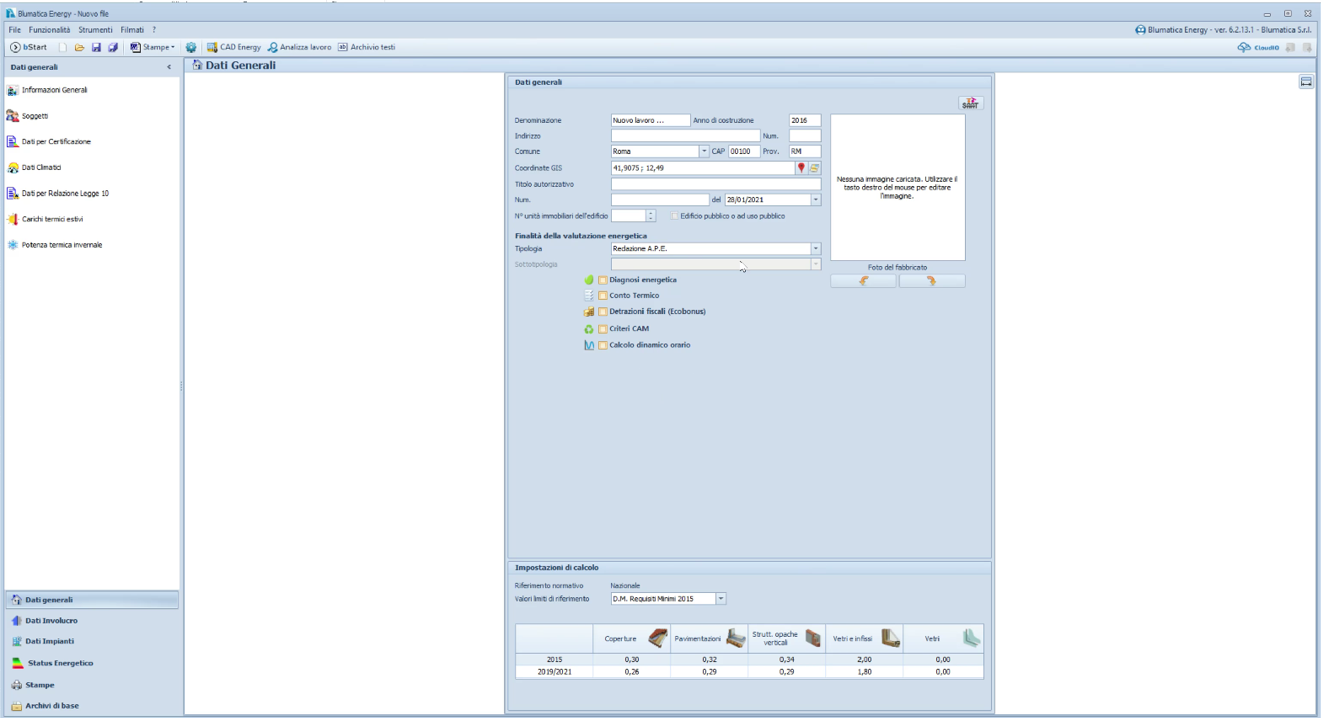Screen dimensions: 1321x718
Task: Click the map icon beside GIS pin
Action: (x=814, y=168)
